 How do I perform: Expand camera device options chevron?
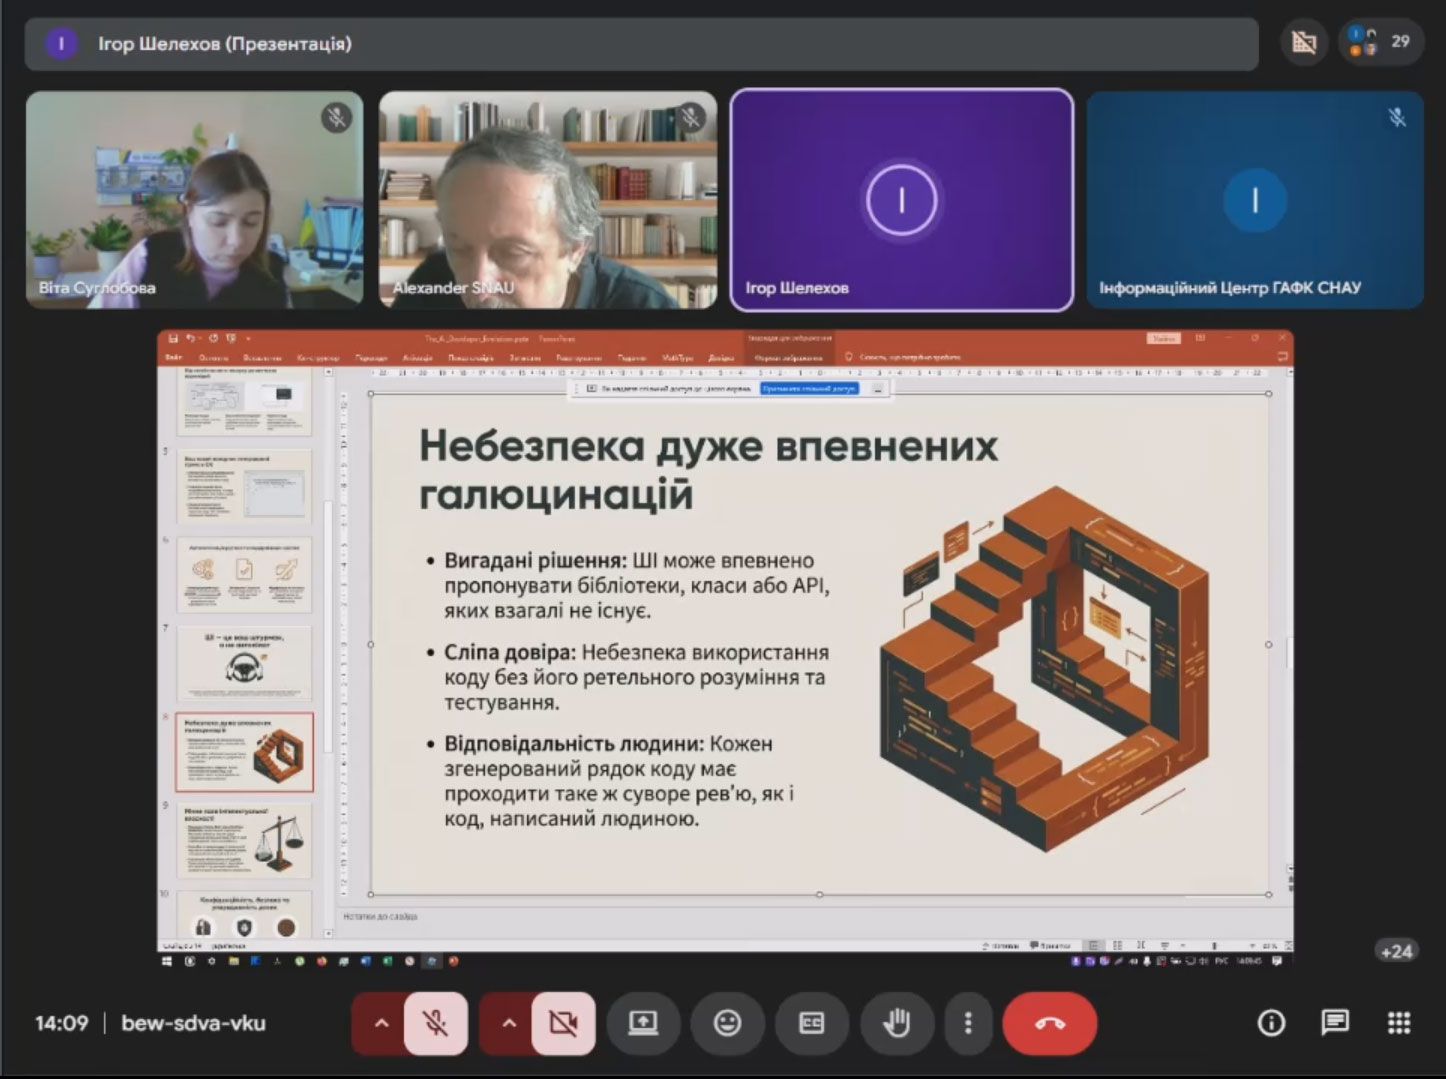point(510,1023)
